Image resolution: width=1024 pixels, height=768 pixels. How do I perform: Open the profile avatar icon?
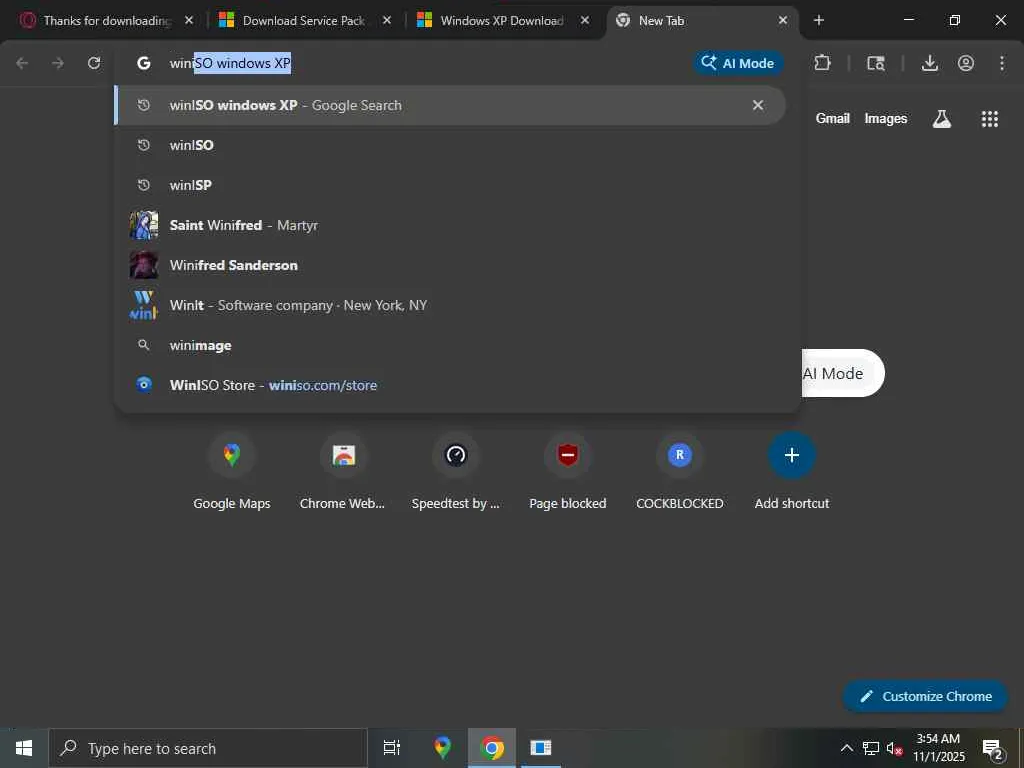(x=966, y=63)
